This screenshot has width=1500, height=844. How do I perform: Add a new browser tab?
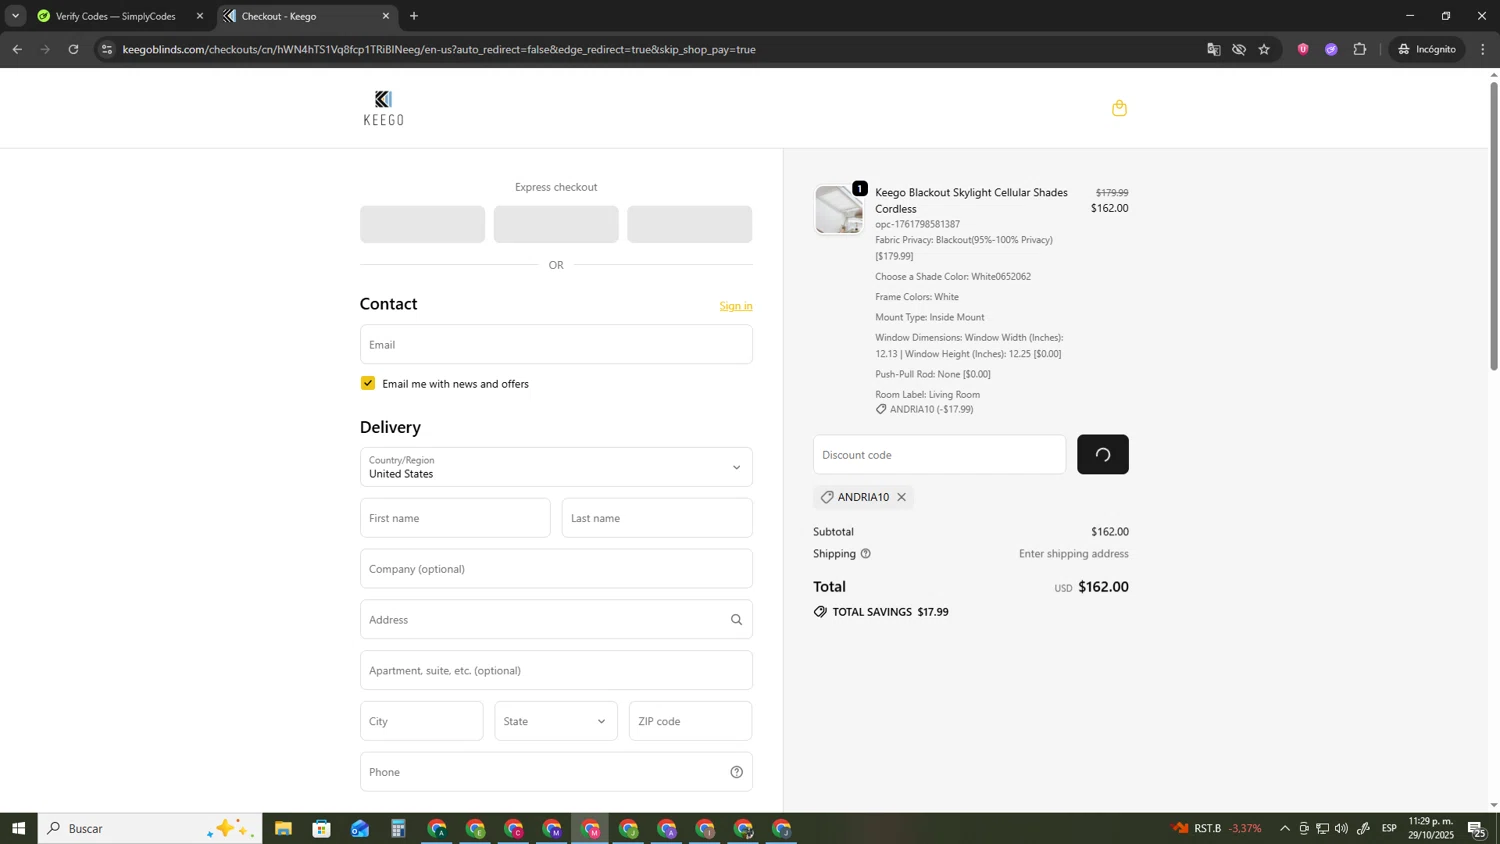point(414,16)
